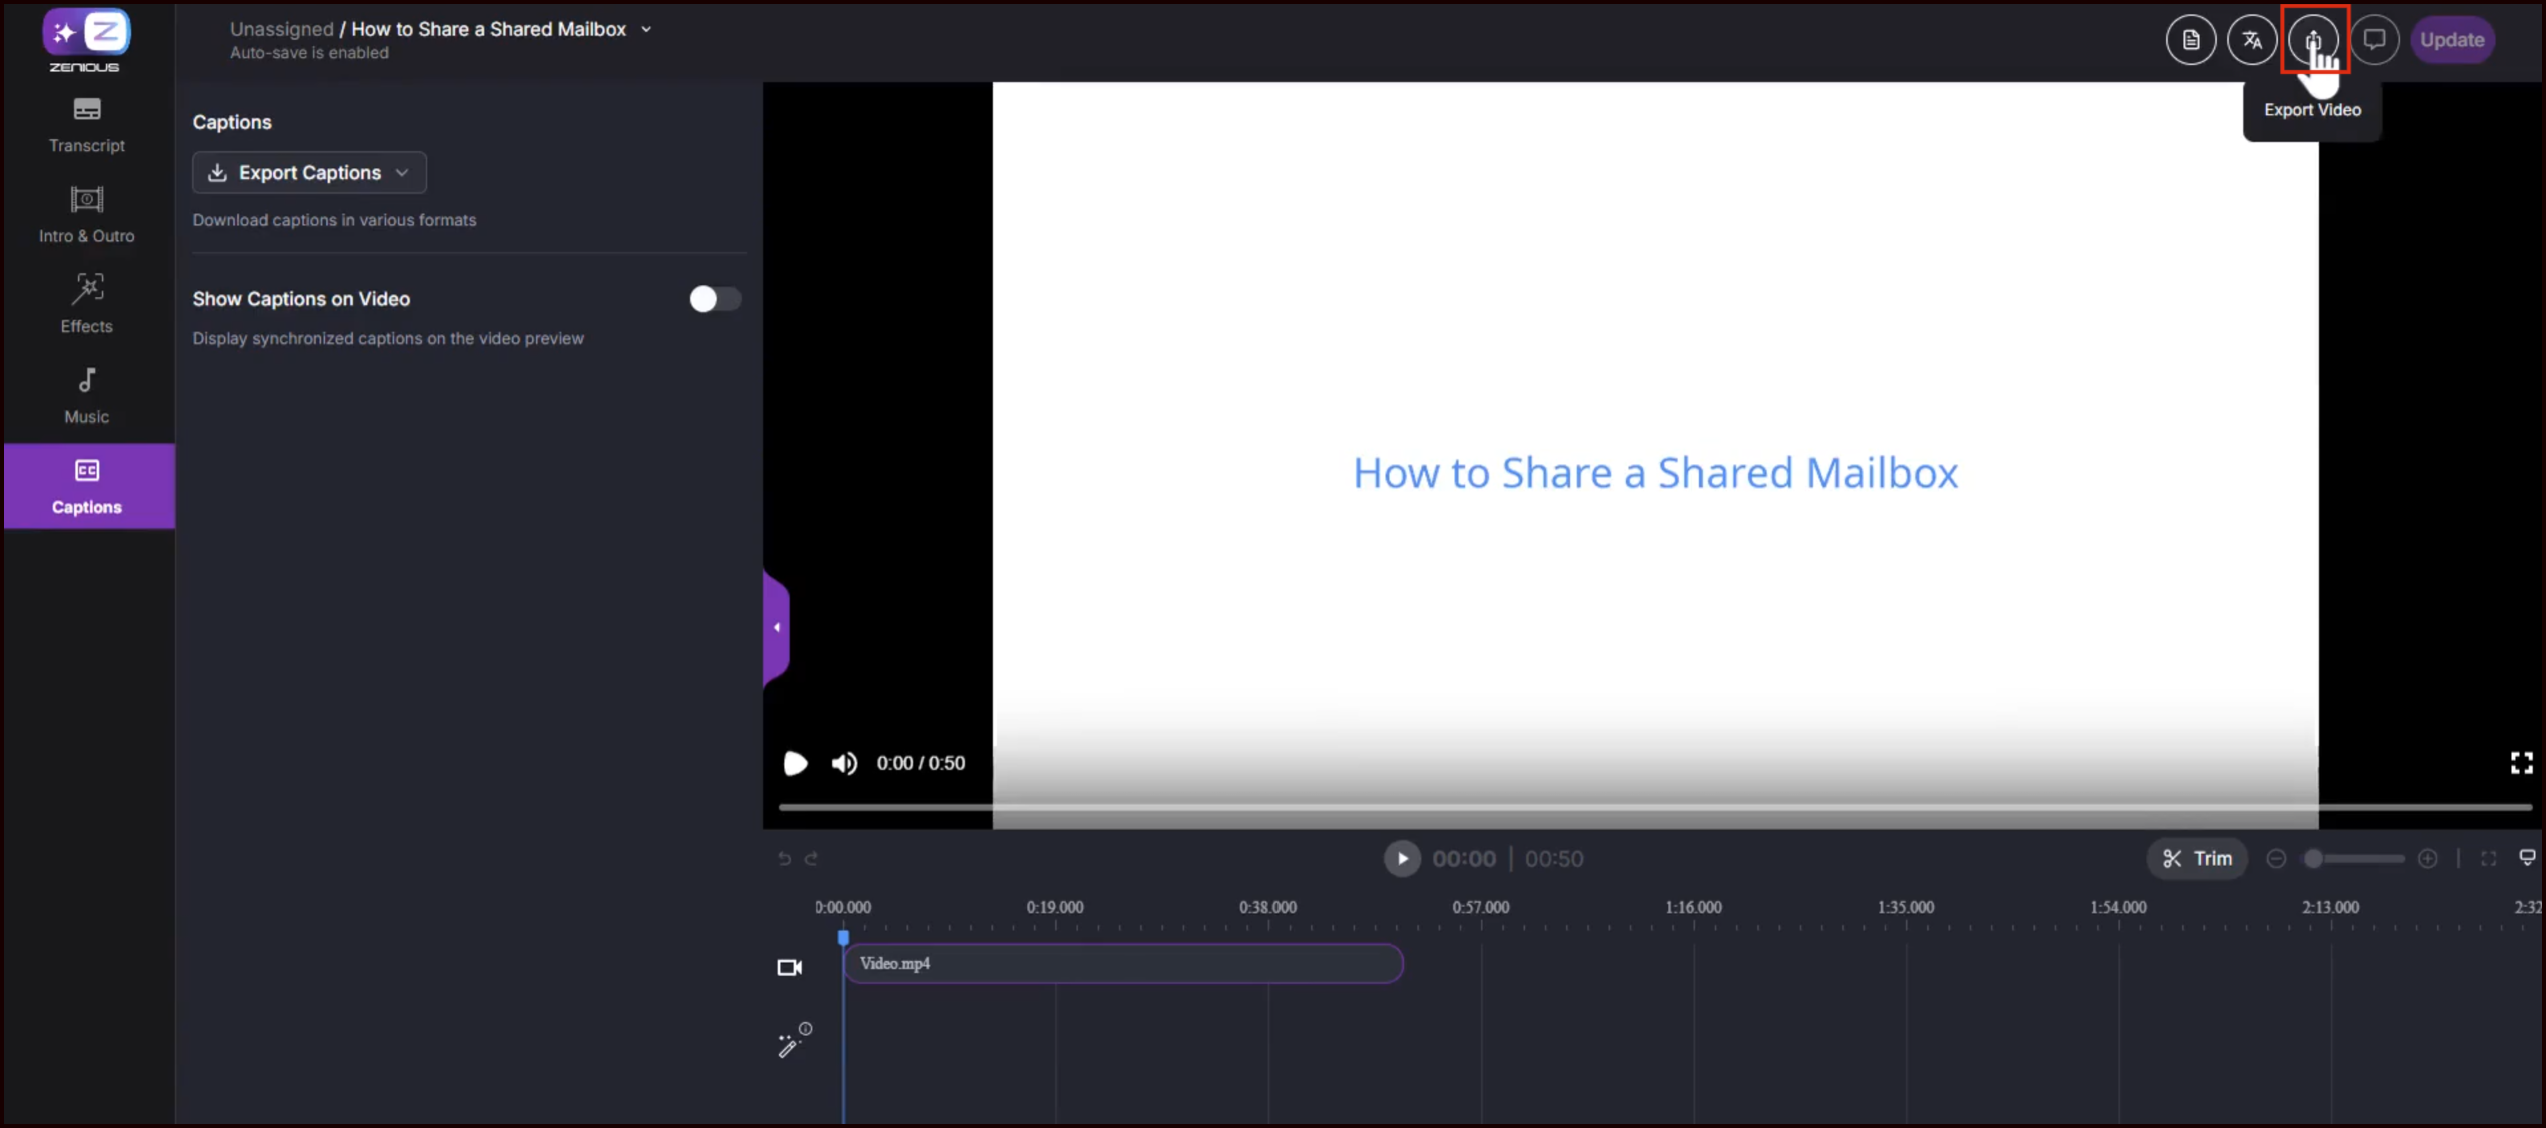Viewport: 2546px width, 1128px height.
Task: Select the Video.mp4 clip on timeline
Action: click(1122, 964)
